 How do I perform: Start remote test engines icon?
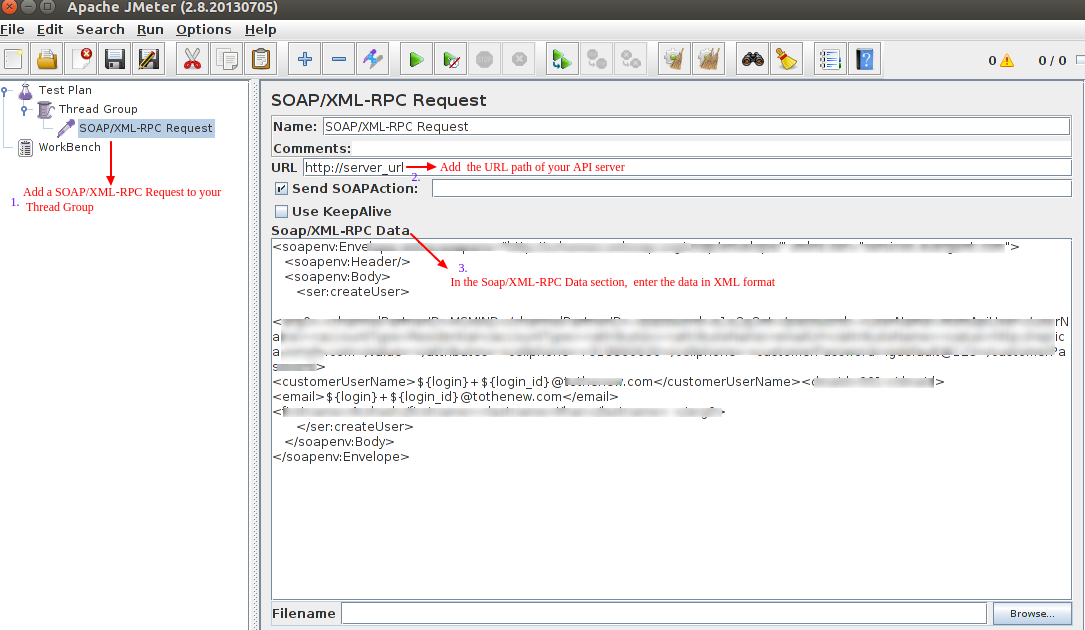562,60
